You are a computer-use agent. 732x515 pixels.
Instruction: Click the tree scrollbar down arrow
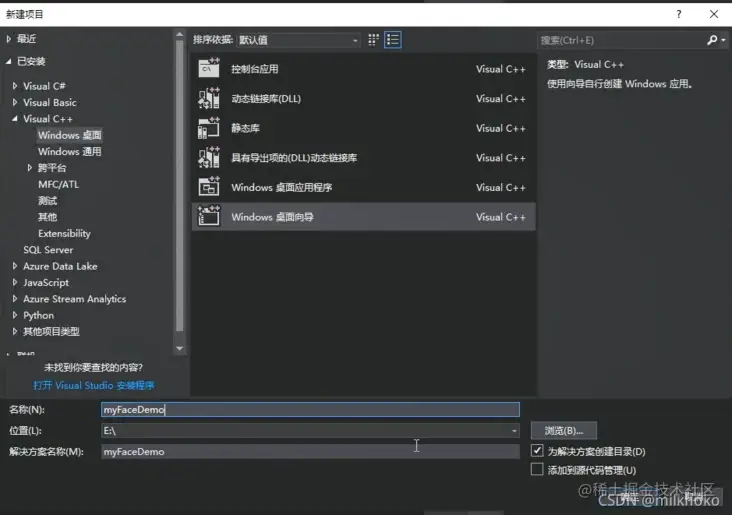click(180, 349)
